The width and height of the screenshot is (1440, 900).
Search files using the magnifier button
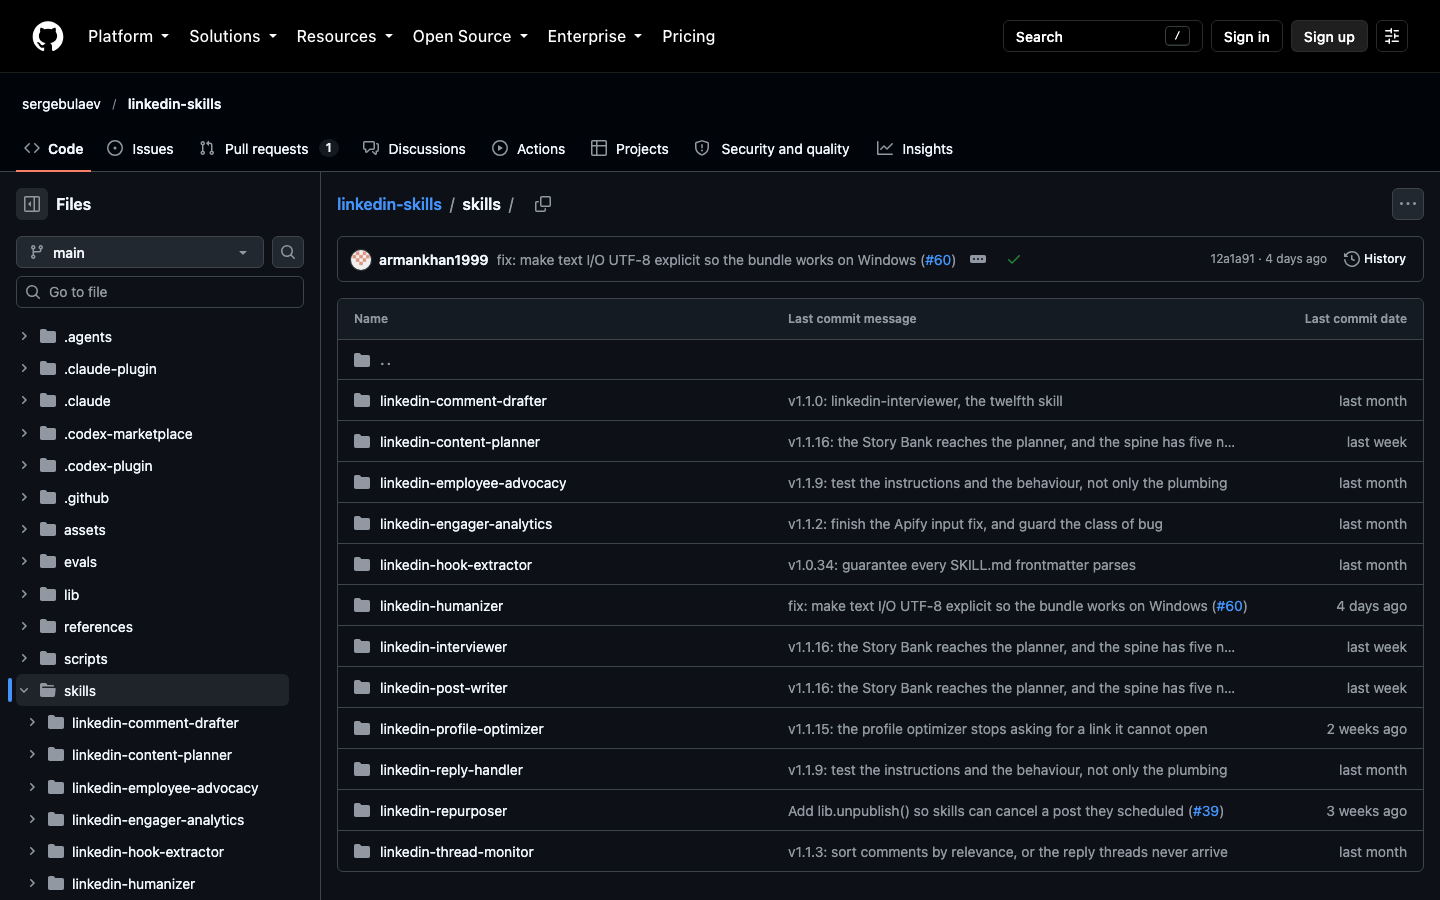(288, 252)
